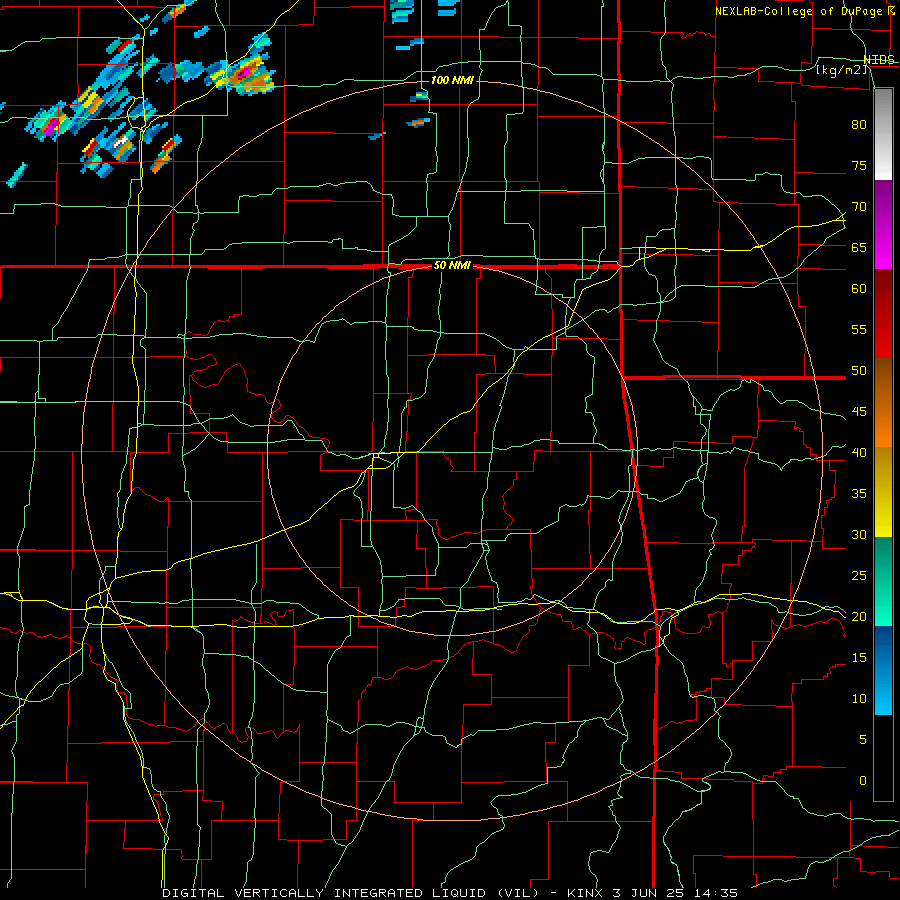This screenshot has width=900, height=900.
Task: Click the NEXLAB-College of DuPage label
Action: pos(800,11)
